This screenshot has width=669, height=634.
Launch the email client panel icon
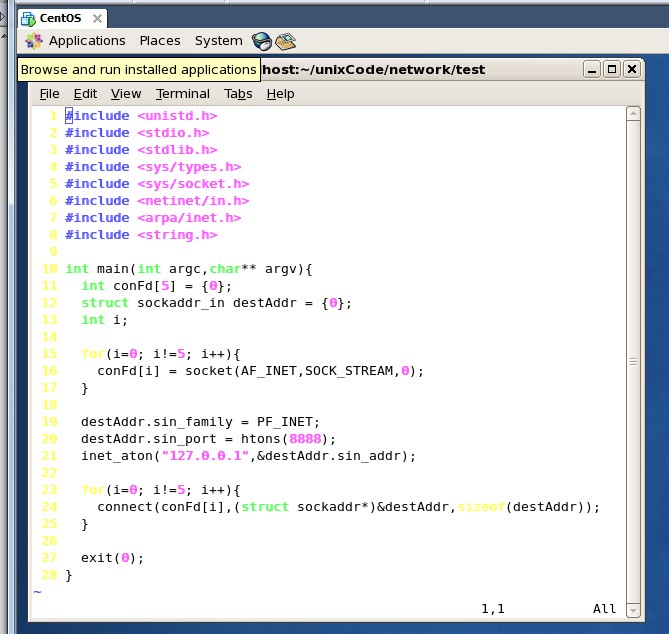click(285, 41)
